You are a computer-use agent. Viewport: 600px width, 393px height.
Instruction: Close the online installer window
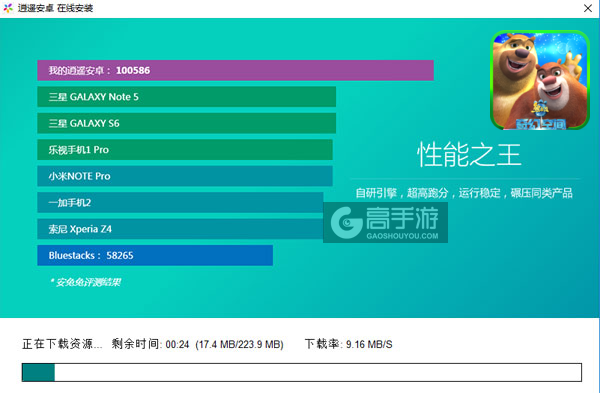(x=588, y=8)
